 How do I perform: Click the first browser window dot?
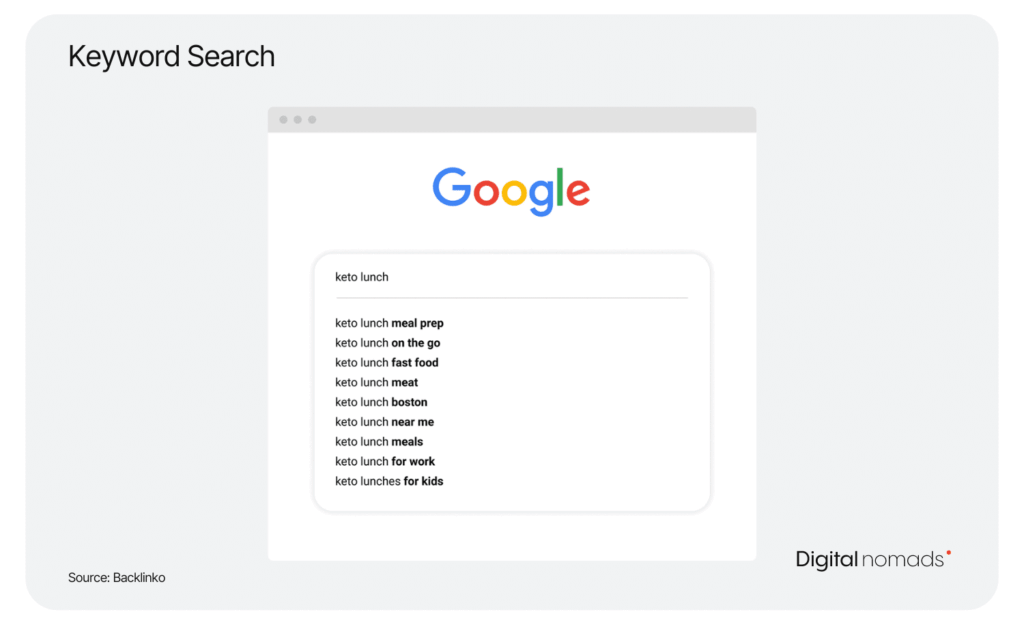coord(283,120)
